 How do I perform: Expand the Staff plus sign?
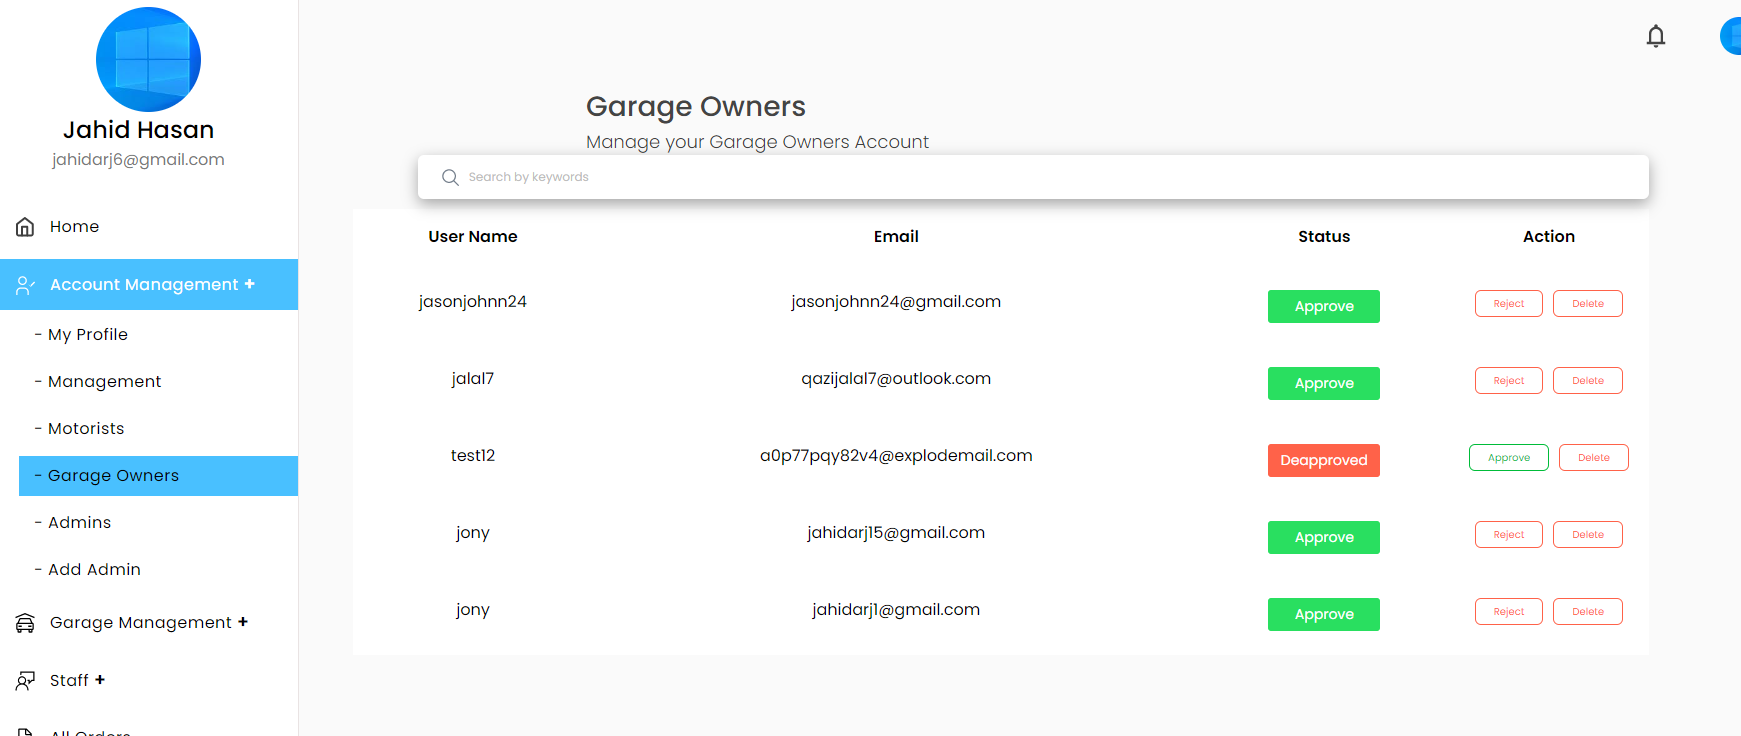(100, 680)
